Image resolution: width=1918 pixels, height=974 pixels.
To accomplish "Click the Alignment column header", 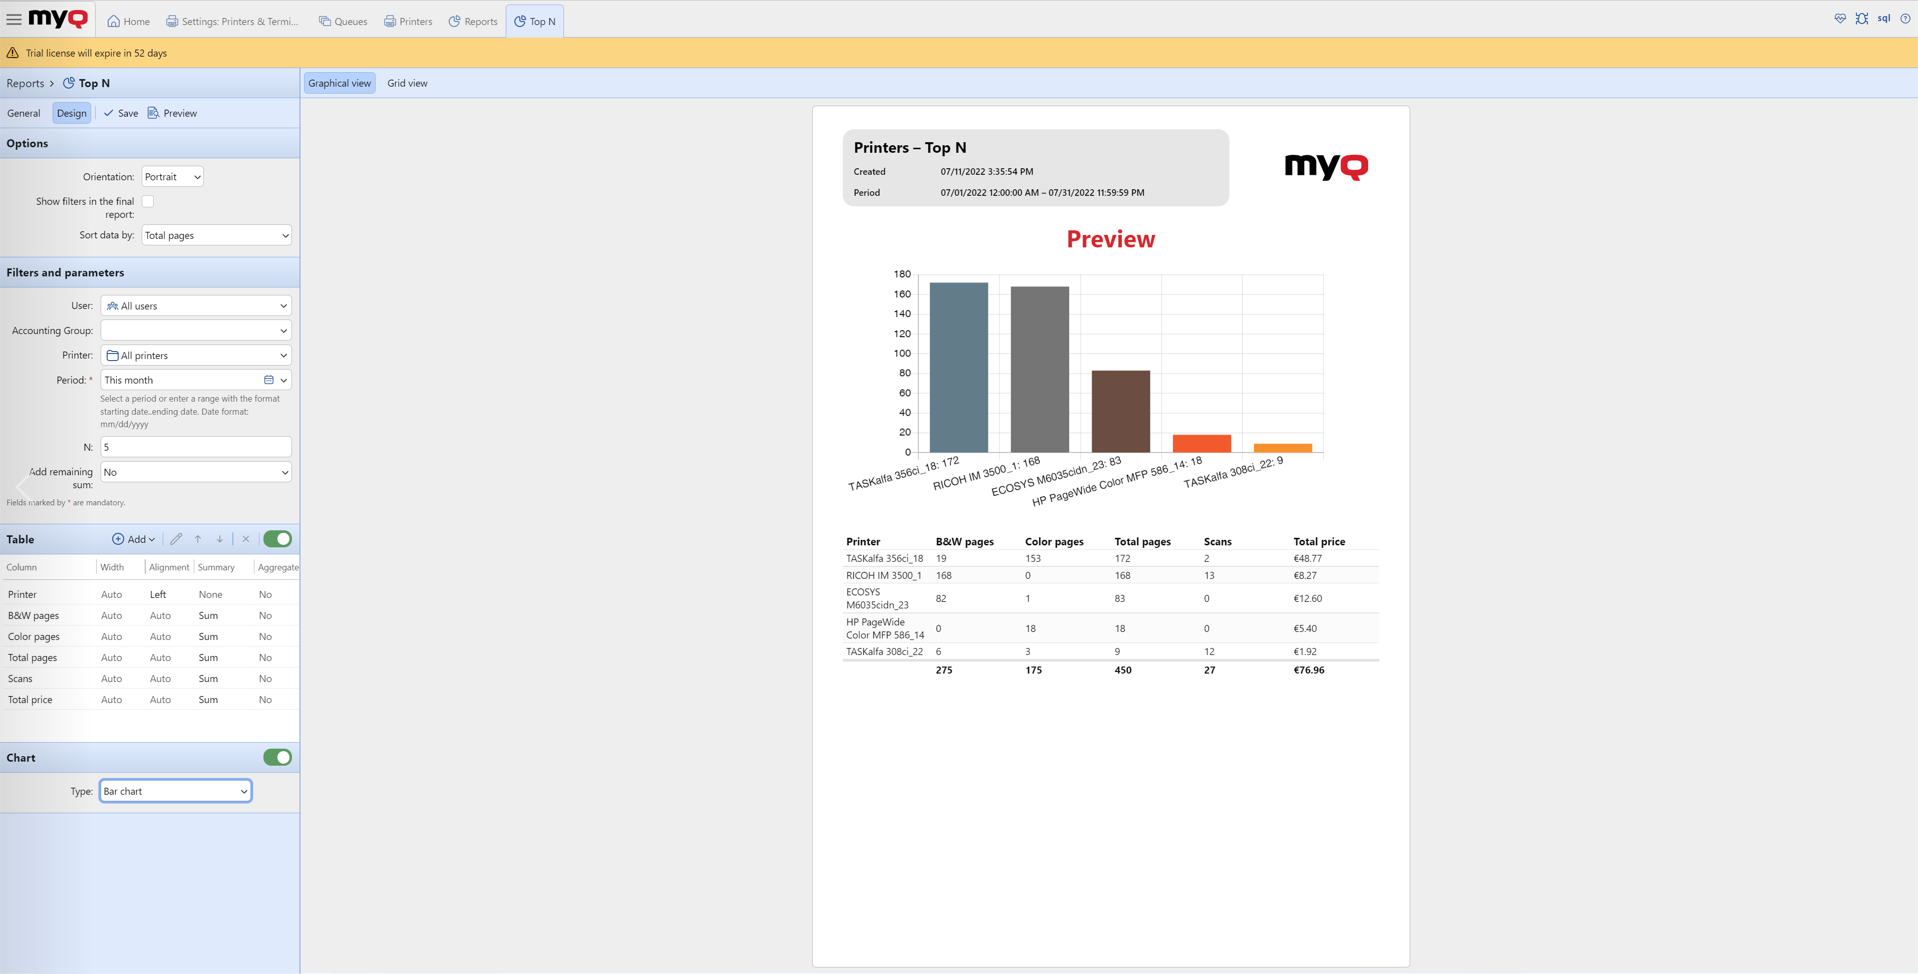I will pyautogui.click(x=169, y=567).
